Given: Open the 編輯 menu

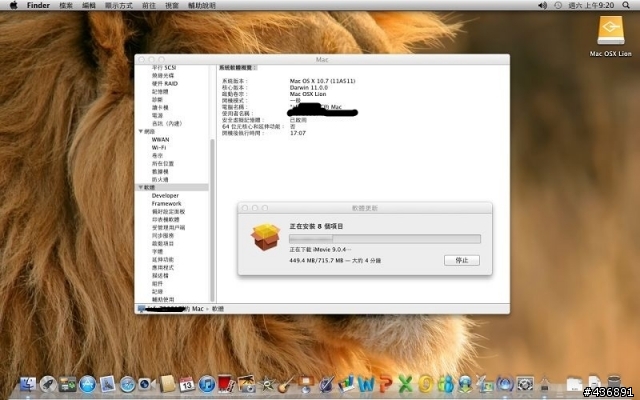Looking at the screenshot, I should pyautogui.click(x=89, y=5).
